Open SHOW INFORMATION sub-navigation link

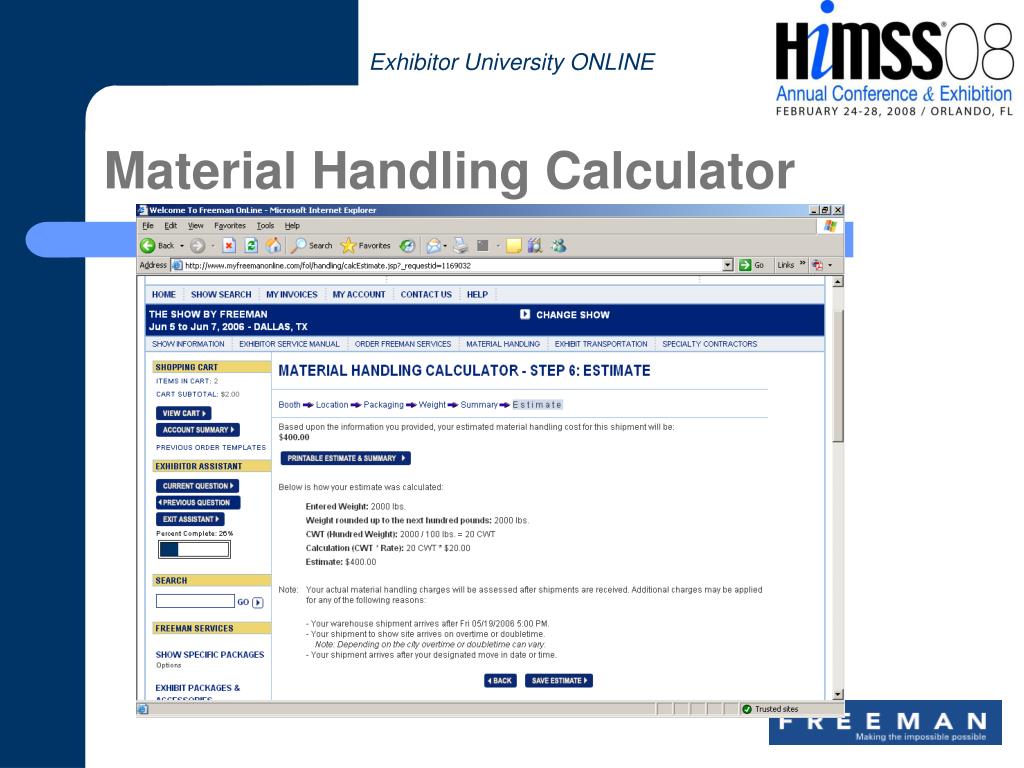coord(188,344)
